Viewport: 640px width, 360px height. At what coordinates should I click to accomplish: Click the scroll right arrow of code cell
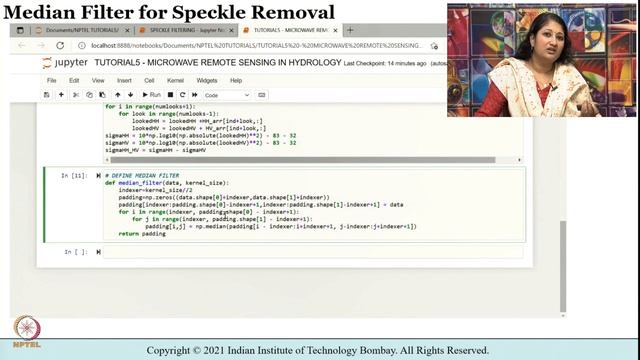[519, 160]
